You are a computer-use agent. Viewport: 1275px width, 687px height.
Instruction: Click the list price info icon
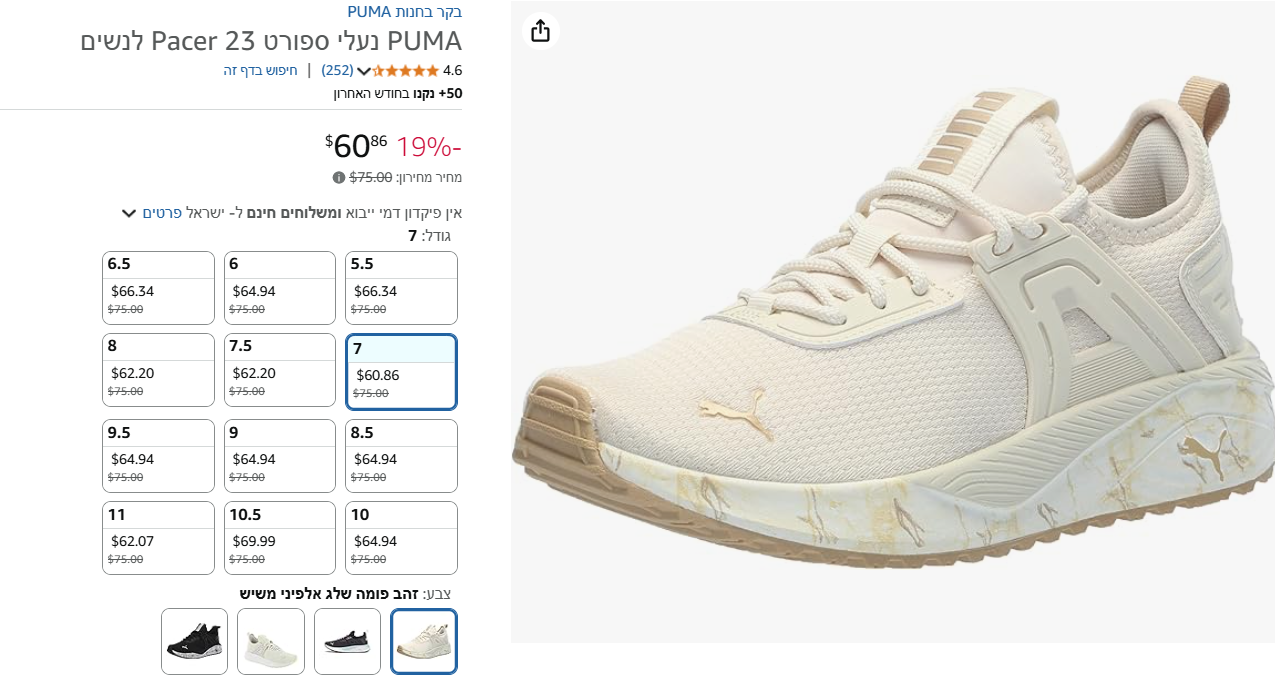339,178
